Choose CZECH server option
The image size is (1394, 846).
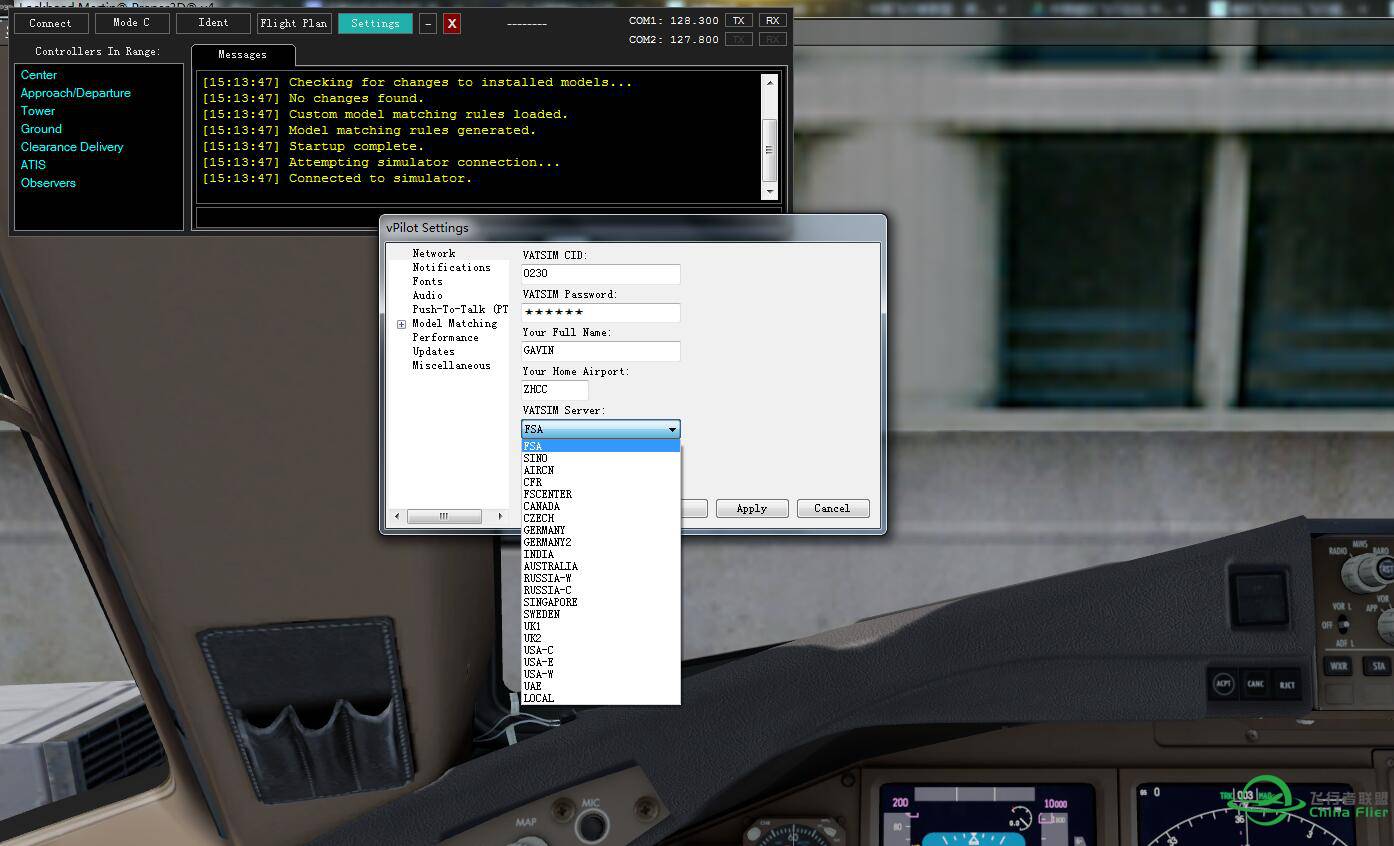click(600, 518)
